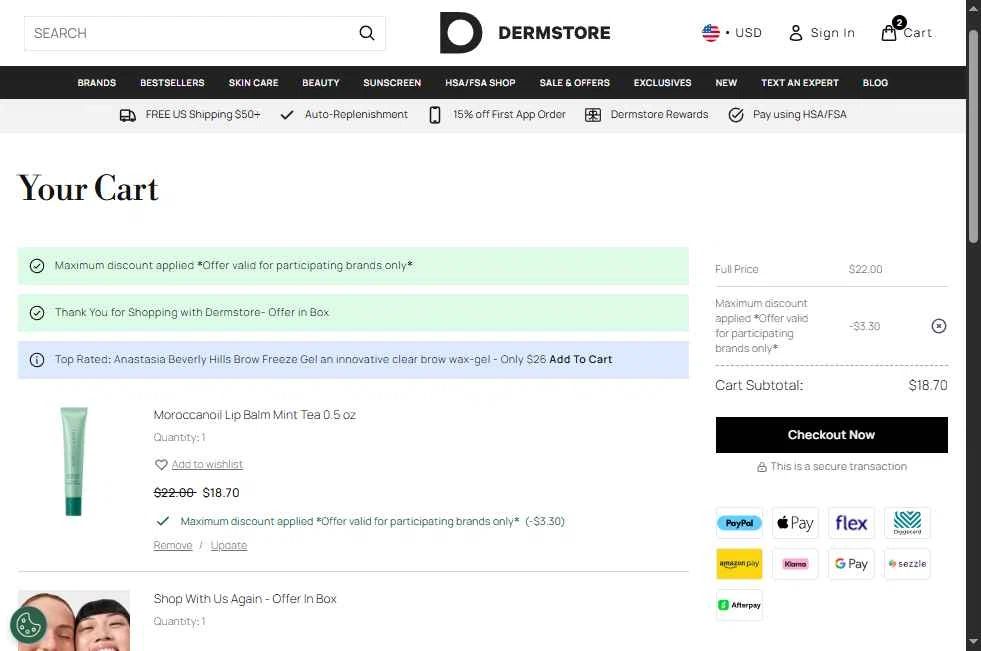981x651 pixels.
Task: Open the Bestsellers menu
Action: coord(172,83)
